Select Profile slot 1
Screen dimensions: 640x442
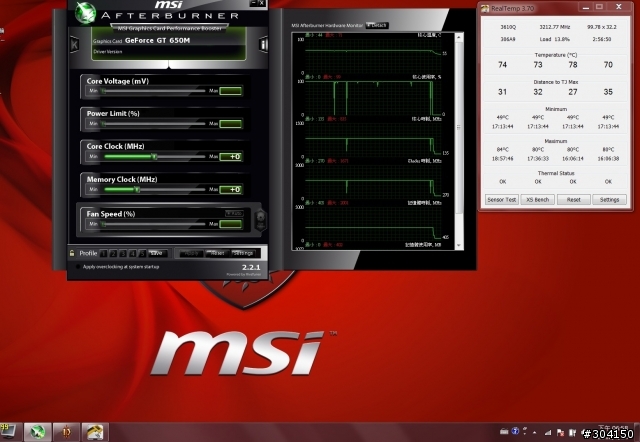(x=104, y=253)
